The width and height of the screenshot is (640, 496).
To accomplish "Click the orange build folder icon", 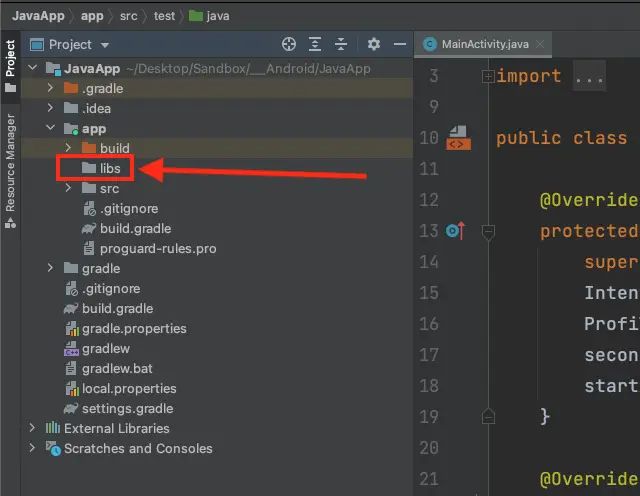I will [89, 148].
